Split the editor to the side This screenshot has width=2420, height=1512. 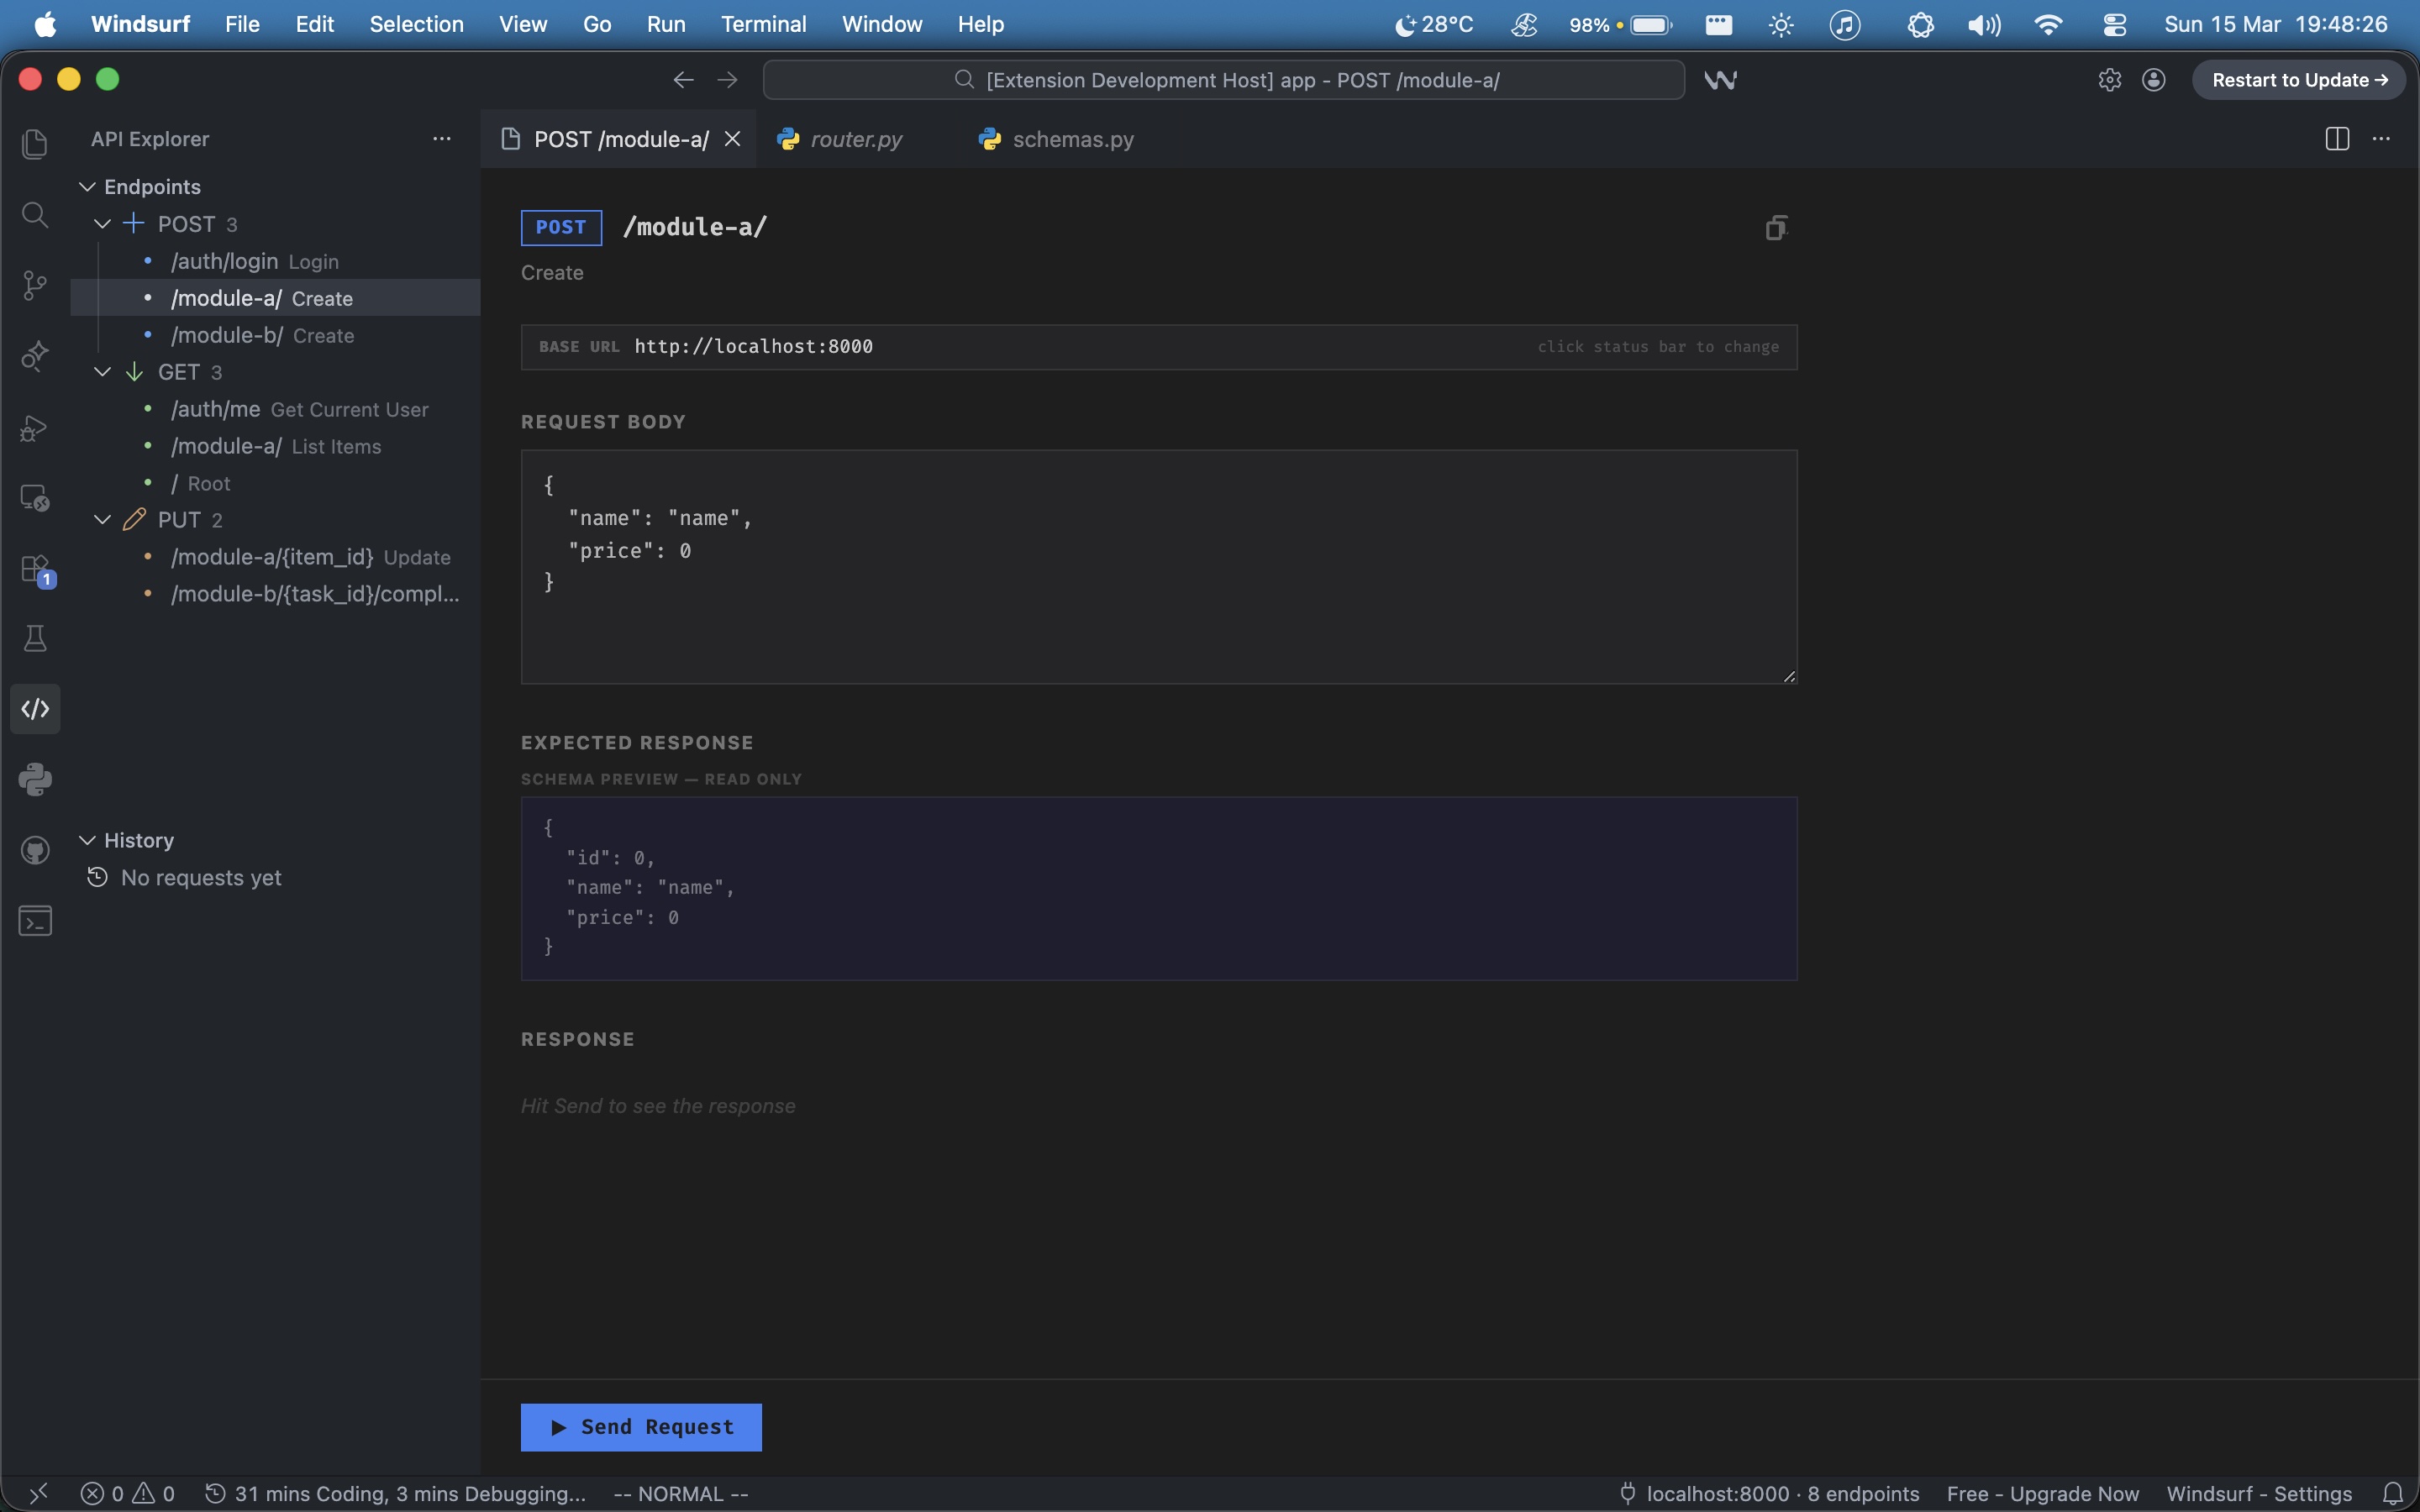[2337, 139]
